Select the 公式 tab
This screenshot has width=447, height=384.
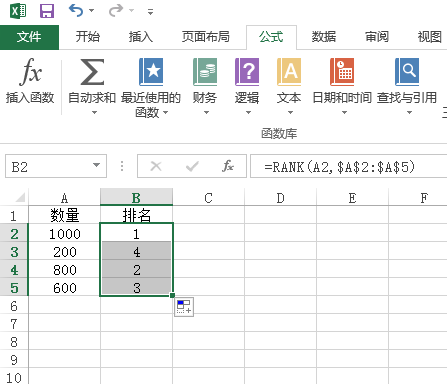point(271,37)
